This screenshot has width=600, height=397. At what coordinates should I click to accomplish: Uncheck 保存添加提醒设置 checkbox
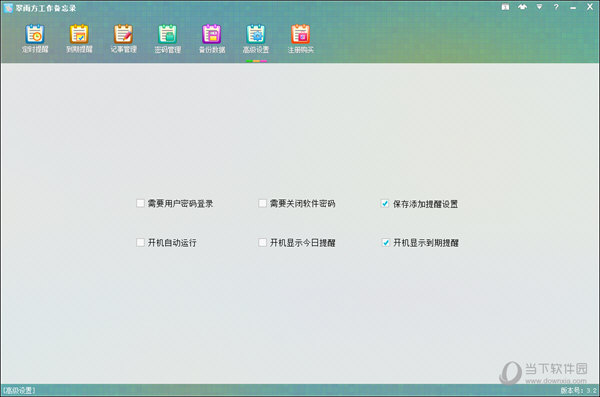[385, 204]
